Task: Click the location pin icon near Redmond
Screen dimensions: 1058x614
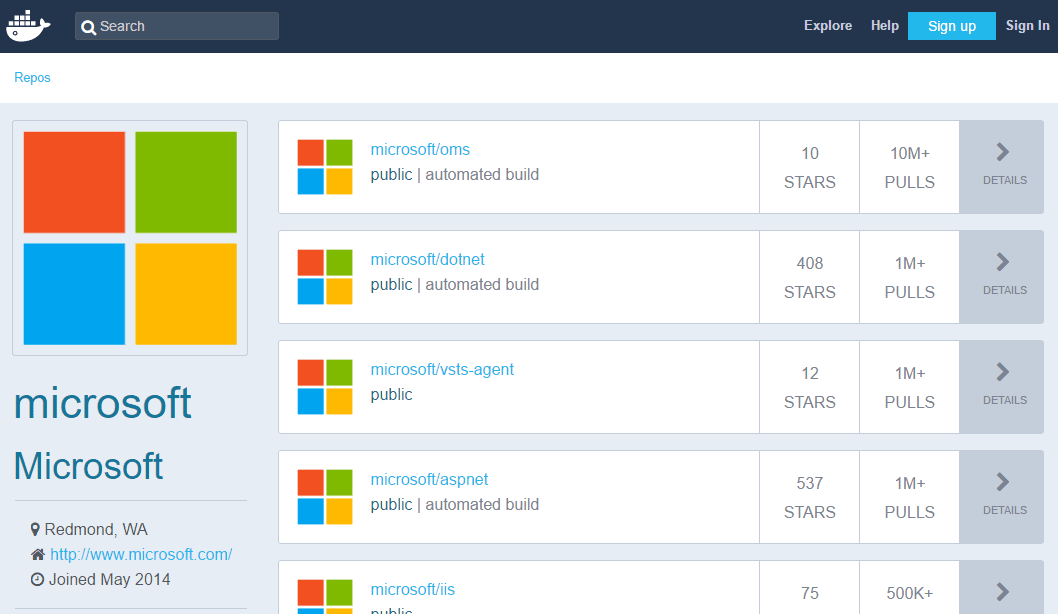Action: 36,529
